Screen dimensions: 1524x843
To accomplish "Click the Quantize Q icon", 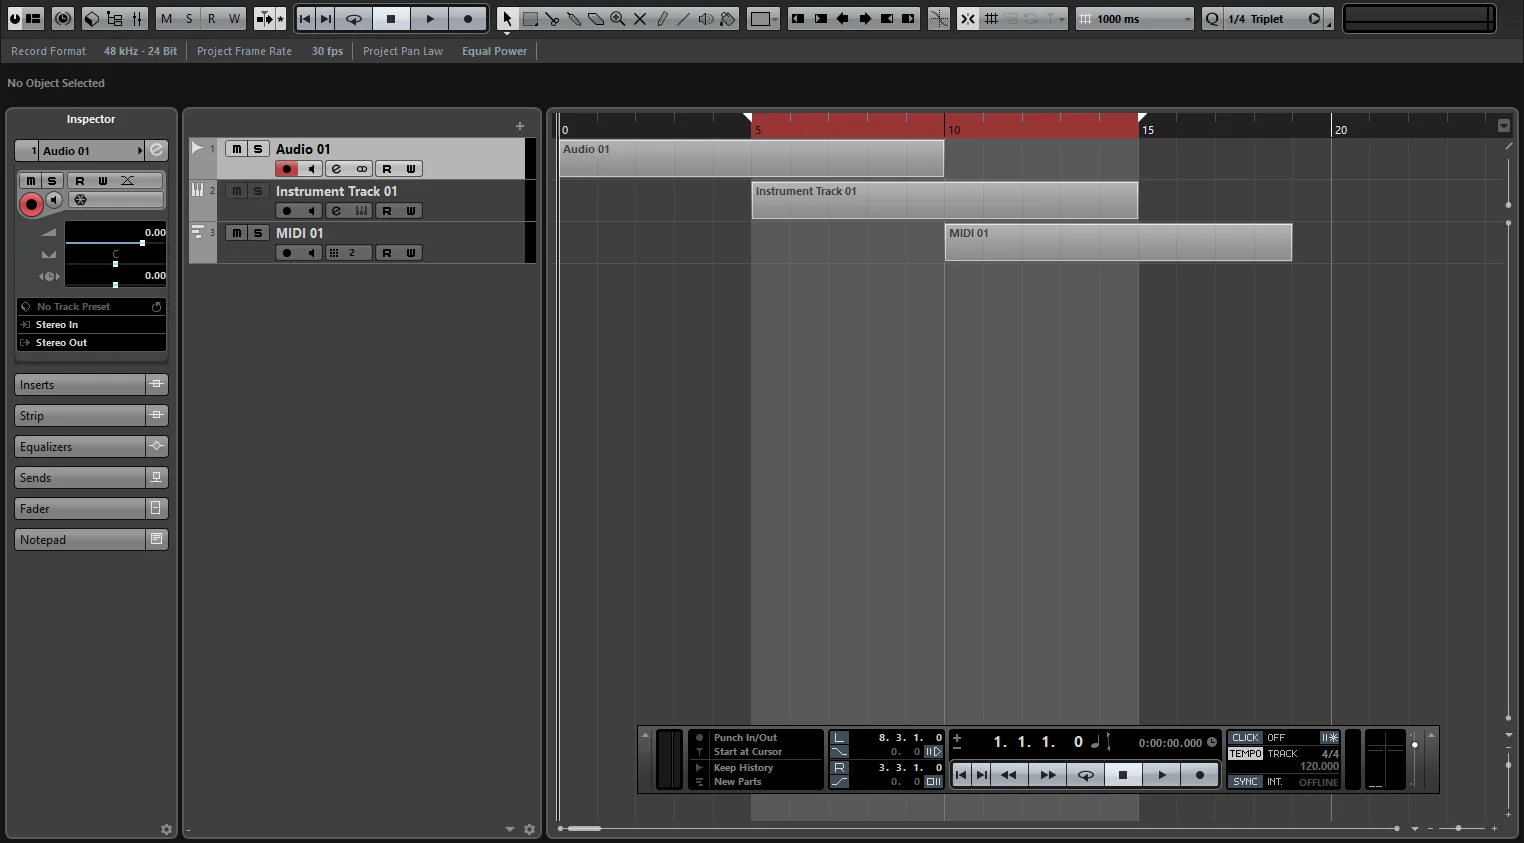I will [x=1212, y=19].
